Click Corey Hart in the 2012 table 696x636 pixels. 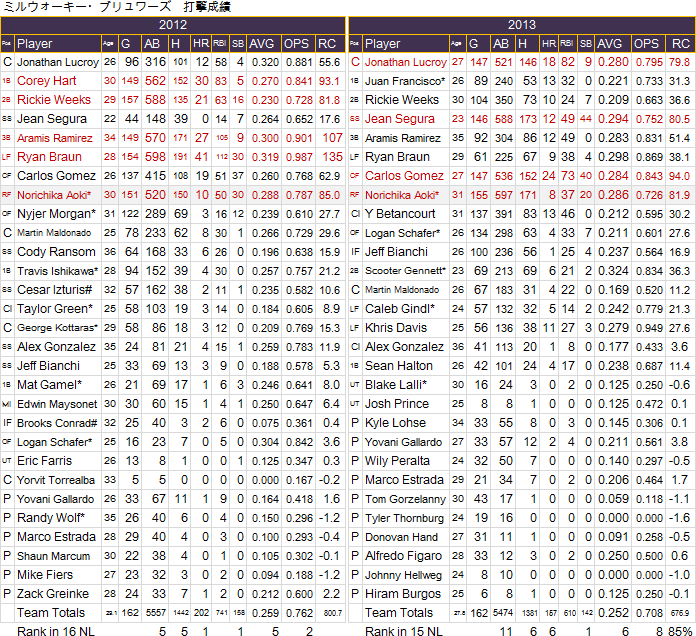point(47,81)
